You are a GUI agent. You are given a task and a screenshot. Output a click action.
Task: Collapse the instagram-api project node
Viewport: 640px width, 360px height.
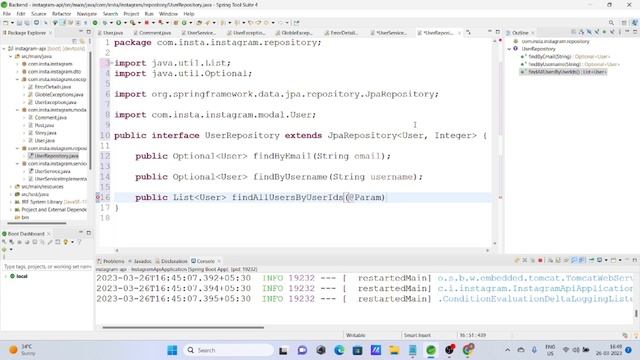(x=4, y=49)
